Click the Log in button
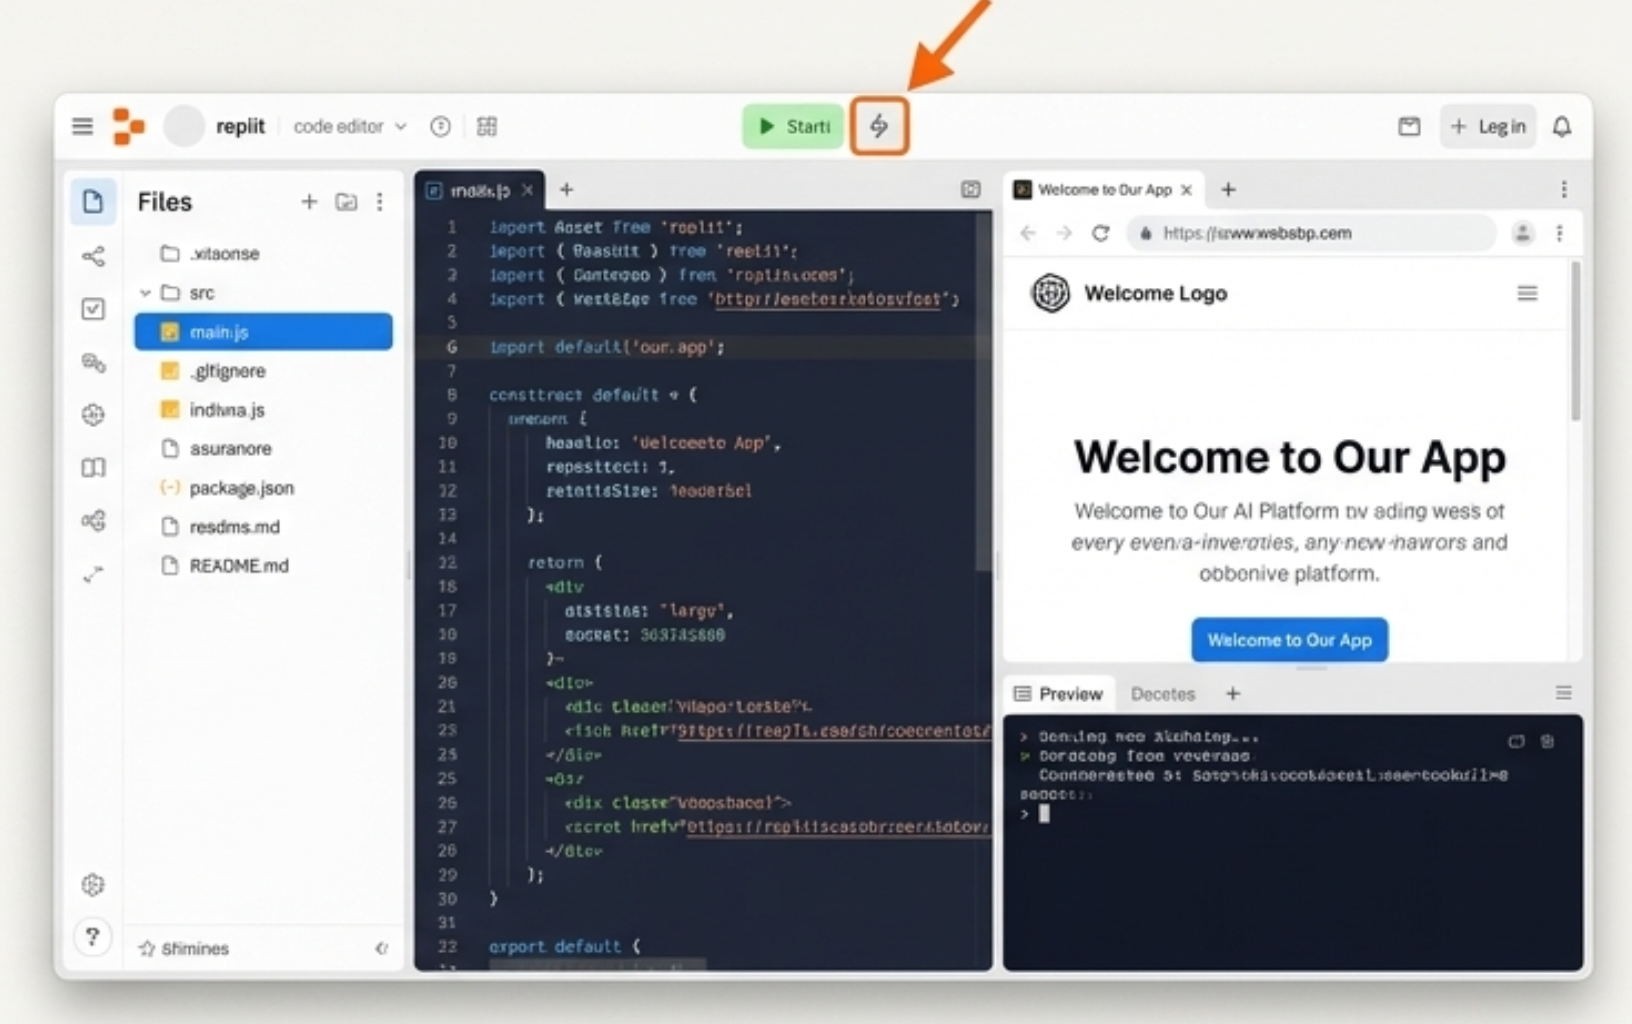Screen dimensions: 1632x1024 pos(1488,127)
